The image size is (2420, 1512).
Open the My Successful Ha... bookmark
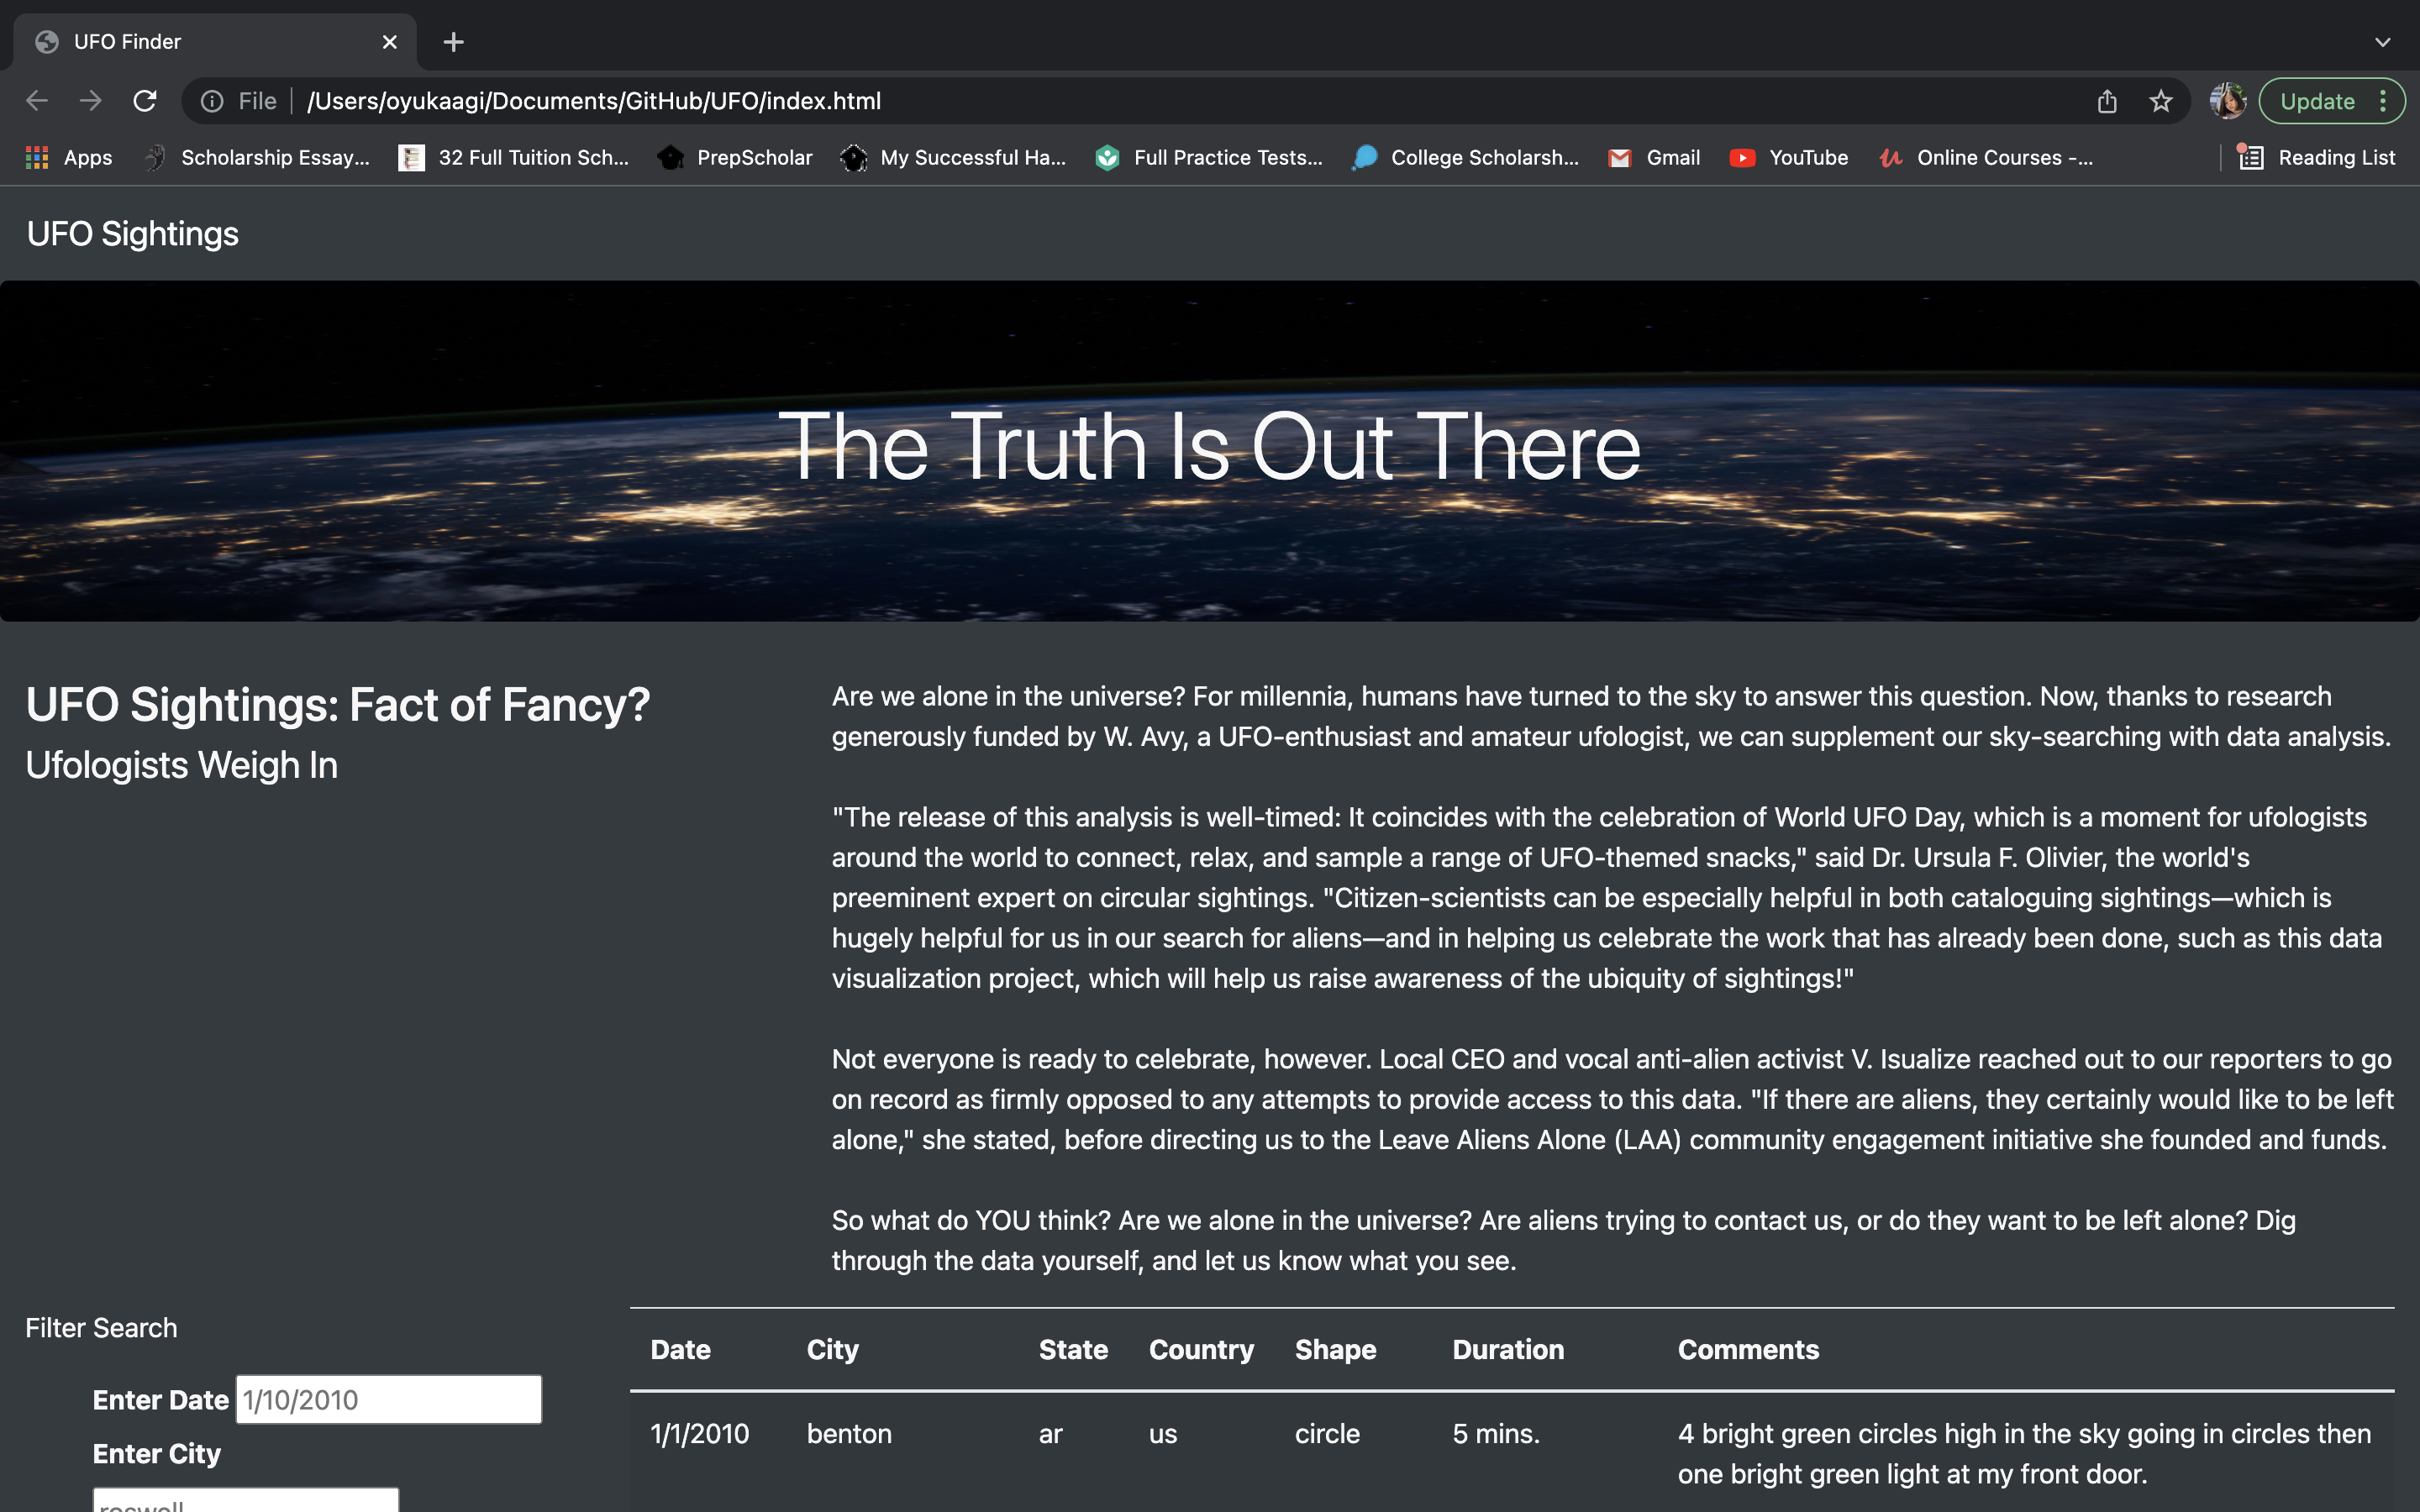953,157
